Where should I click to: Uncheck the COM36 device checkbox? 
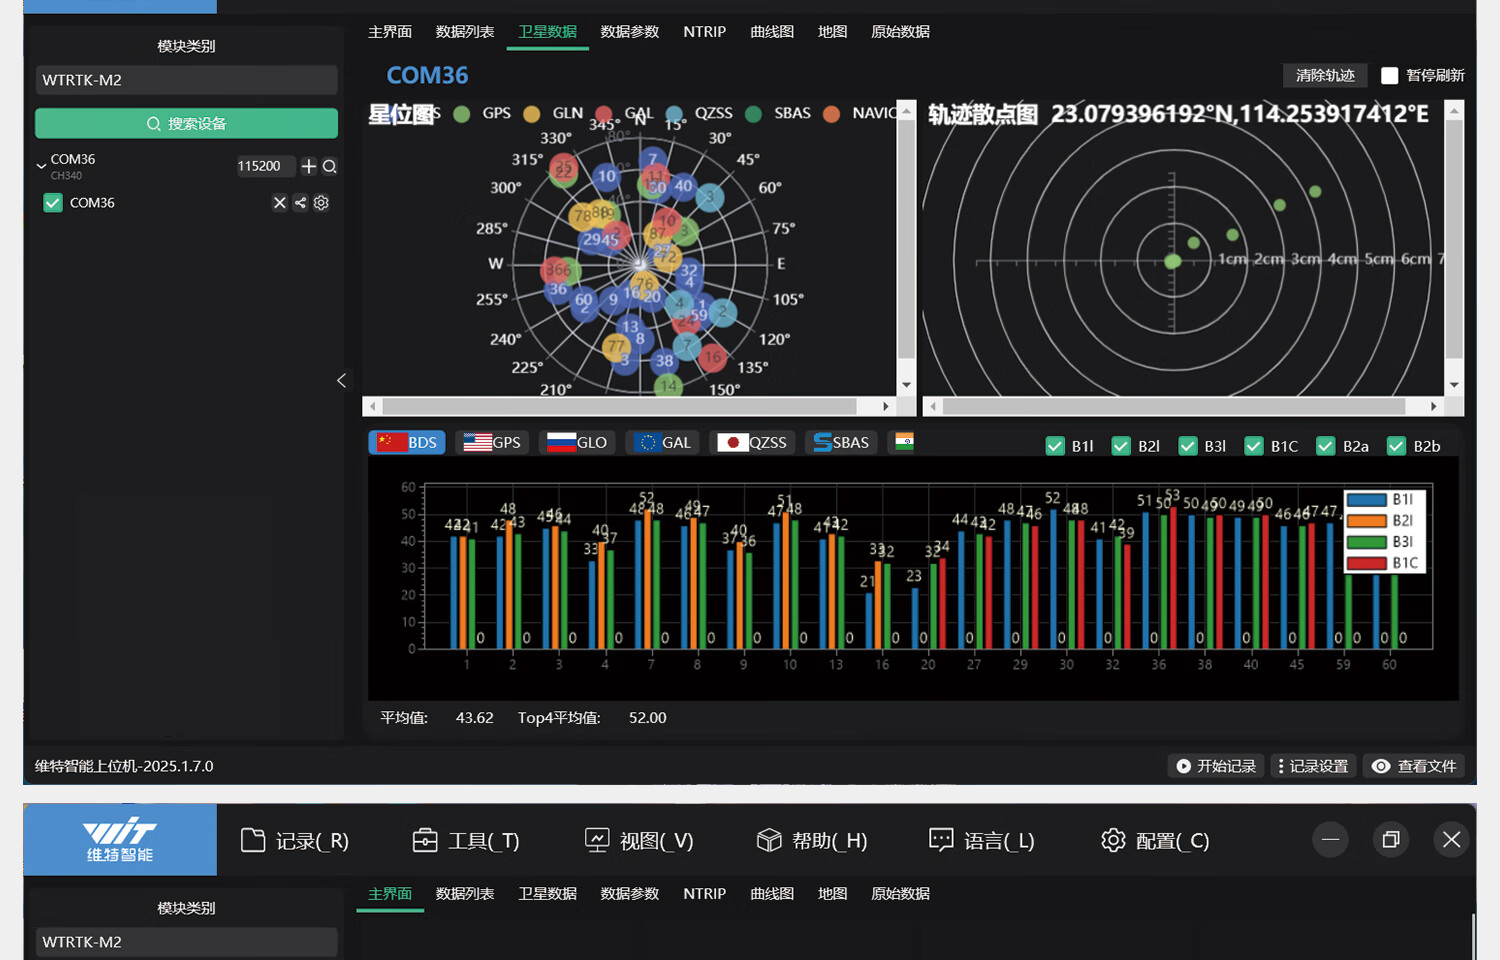(53, 203)
